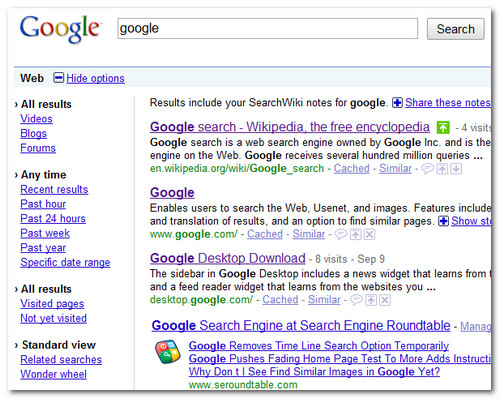Open the Wonder wheel view
The image size is (500, 399).
click(x=53, y=374)
